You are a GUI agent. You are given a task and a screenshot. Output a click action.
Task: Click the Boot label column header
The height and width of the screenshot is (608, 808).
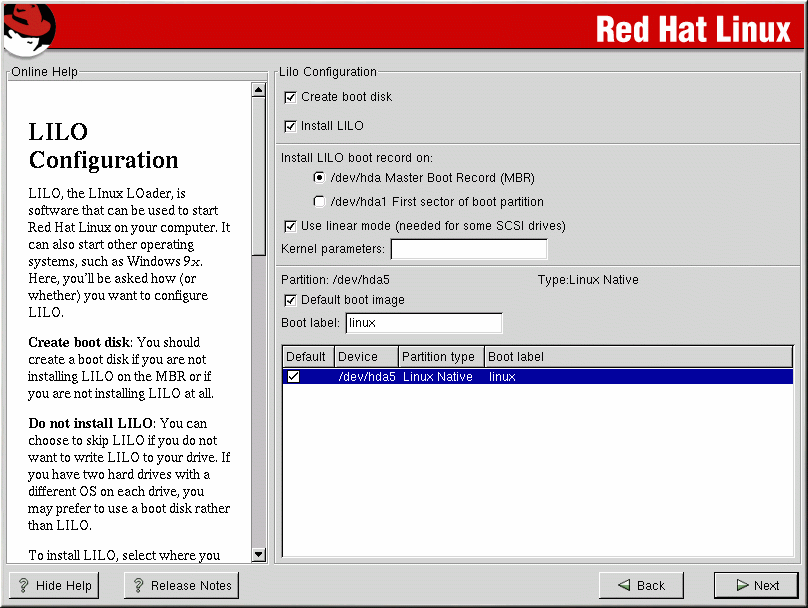pos(638,357)
